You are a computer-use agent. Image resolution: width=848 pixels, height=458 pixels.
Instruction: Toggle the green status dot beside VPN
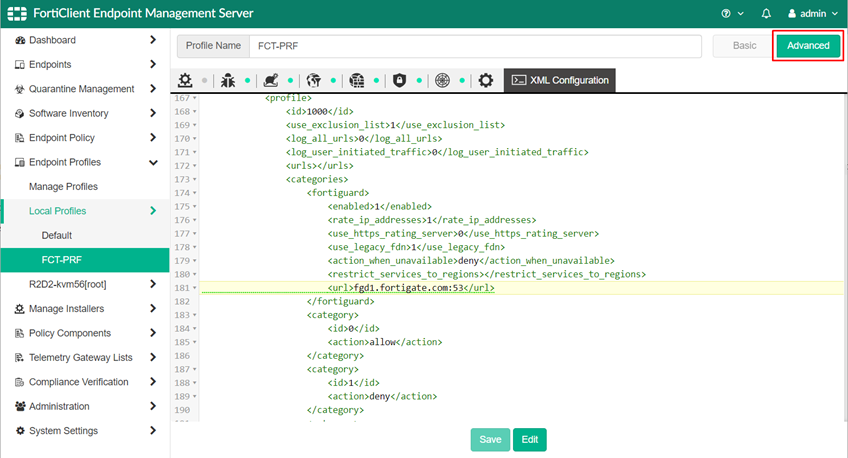click(x=418, y=80)
